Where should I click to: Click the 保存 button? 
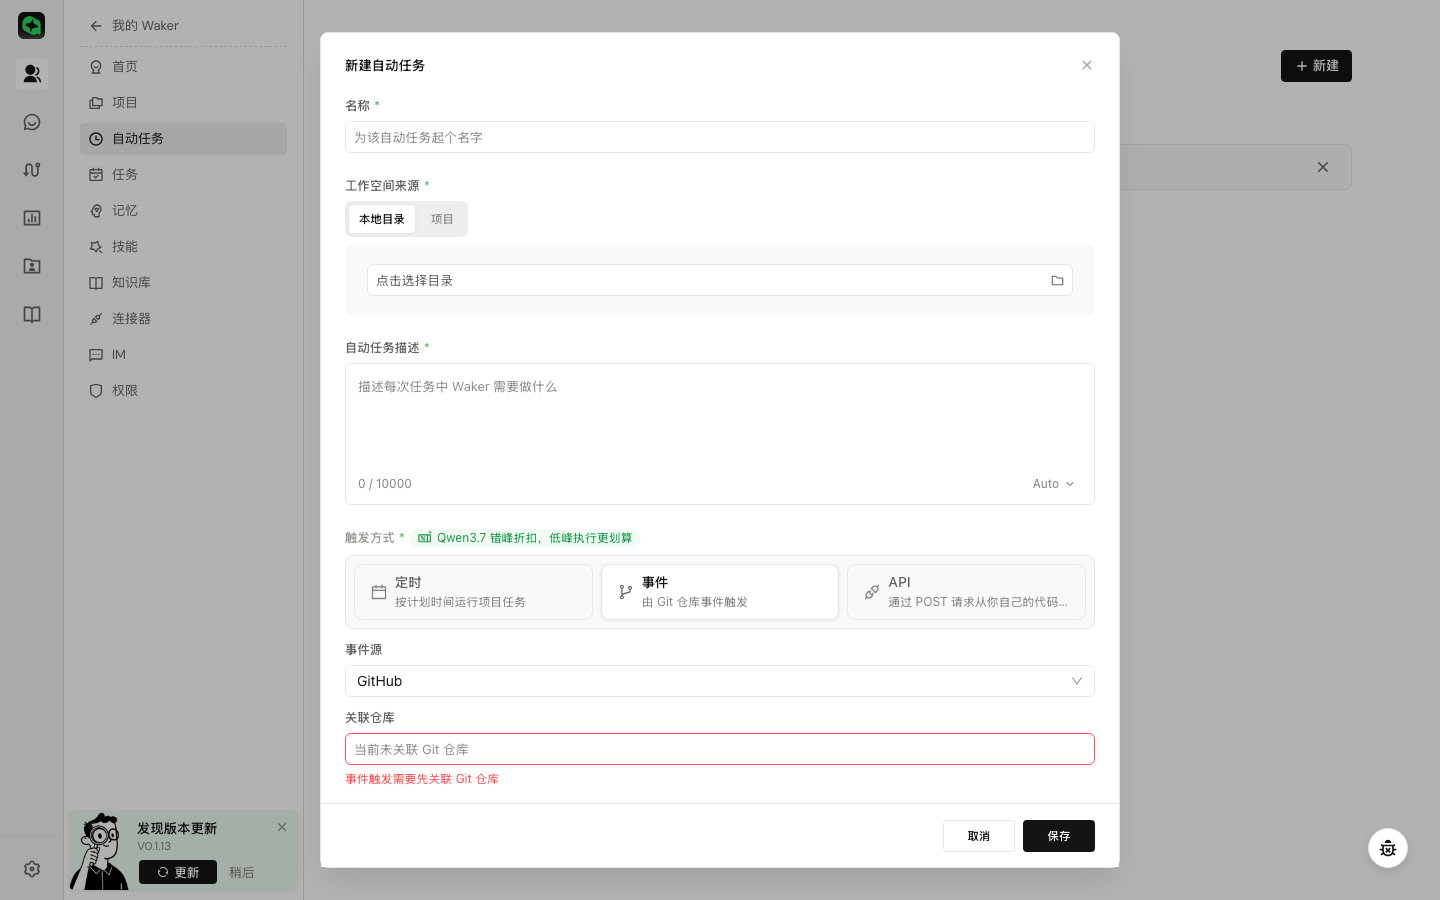pyautogui.click(x=1059, y=836)
